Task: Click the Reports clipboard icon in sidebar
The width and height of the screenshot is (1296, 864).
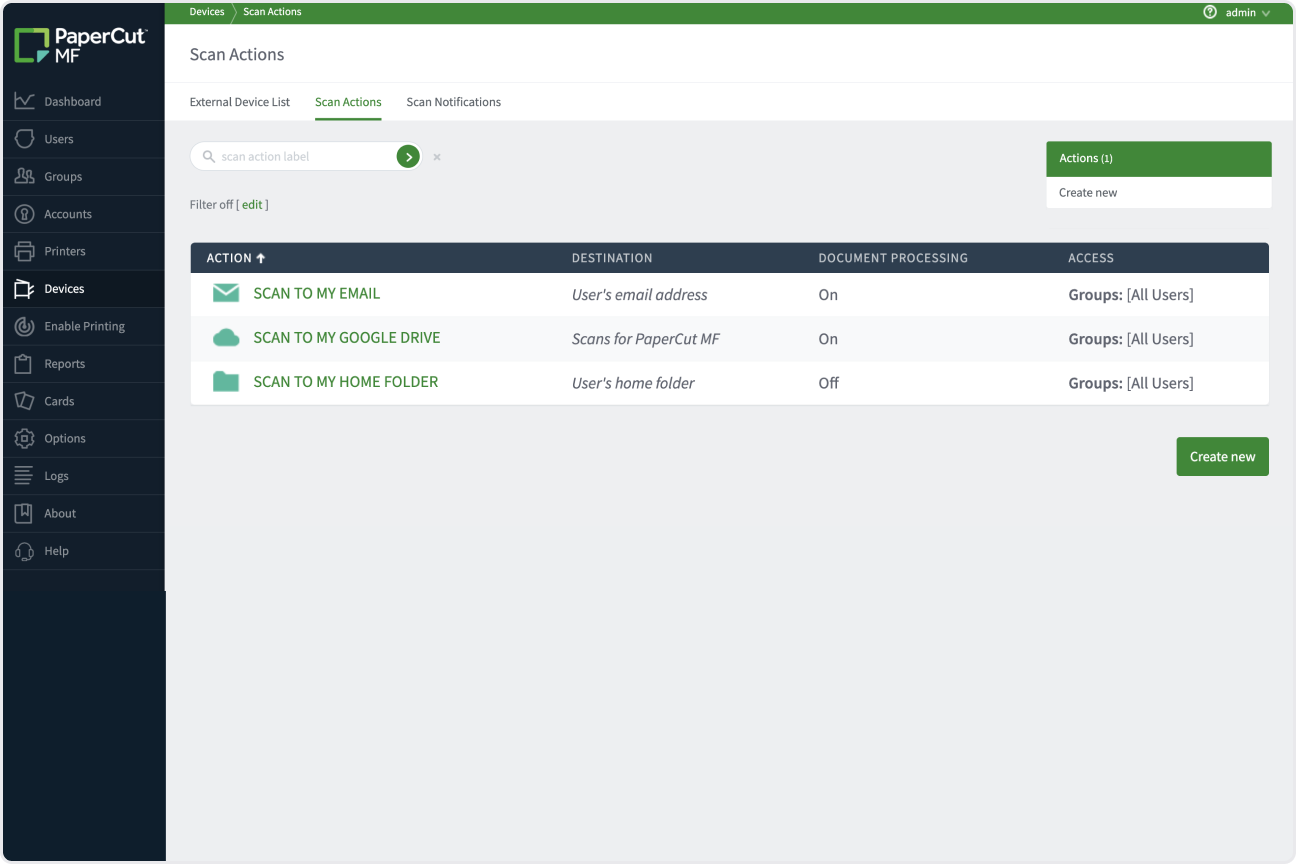Action: click(x=25, y=364)
